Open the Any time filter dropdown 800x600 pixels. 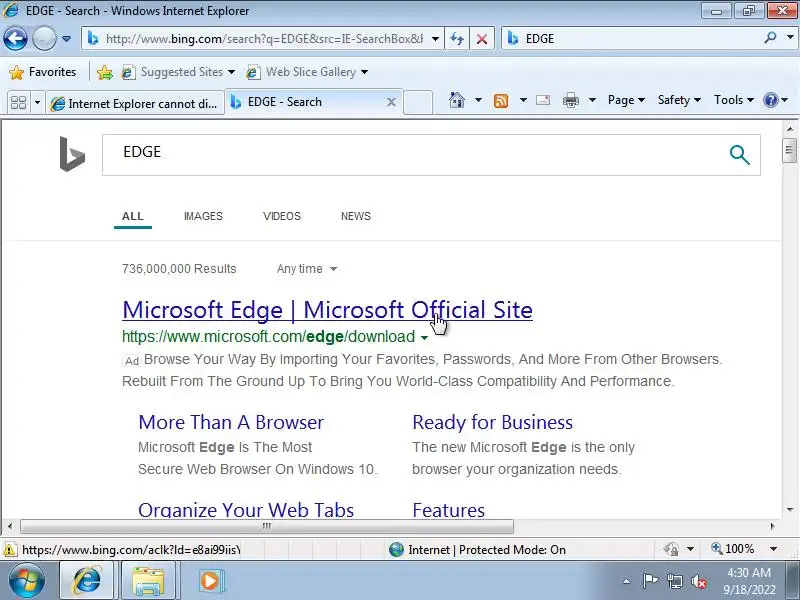tap(307, 269)
